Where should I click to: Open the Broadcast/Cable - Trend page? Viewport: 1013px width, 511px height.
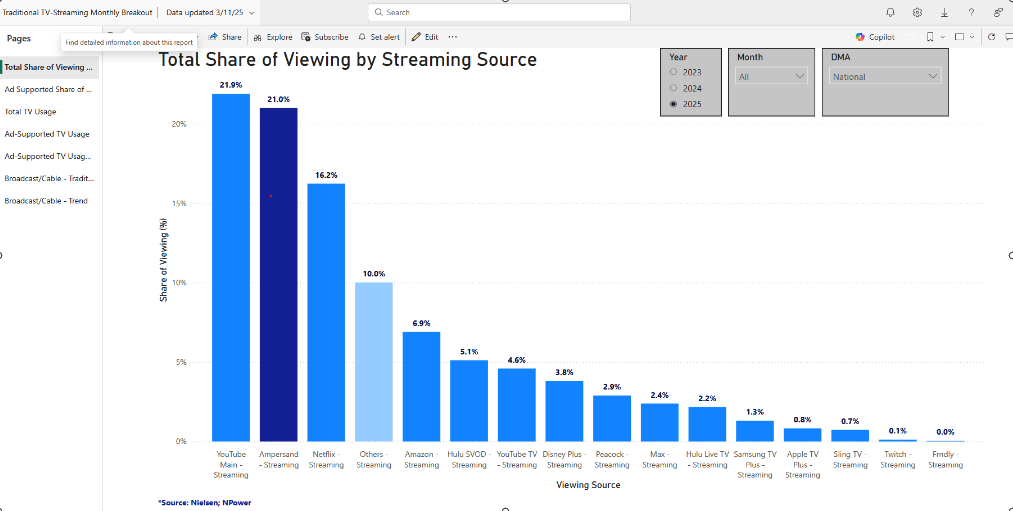(x=46, y=201)
